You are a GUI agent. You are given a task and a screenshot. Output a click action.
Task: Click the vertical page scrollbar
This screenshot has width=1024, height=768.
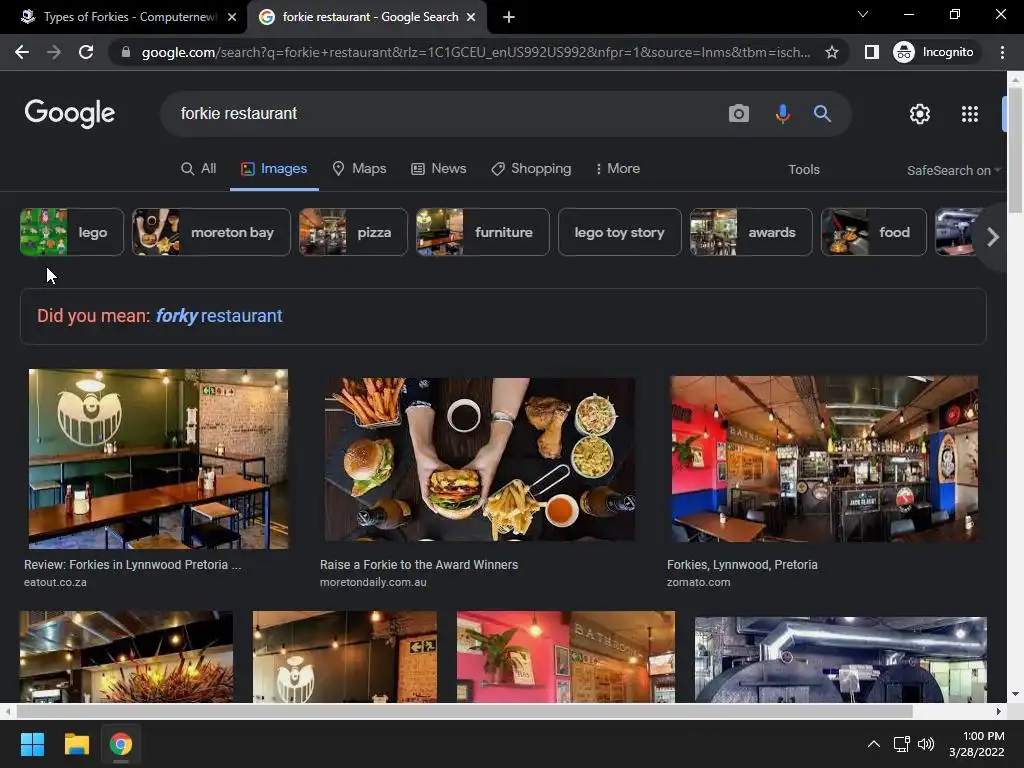point(1015,150)
